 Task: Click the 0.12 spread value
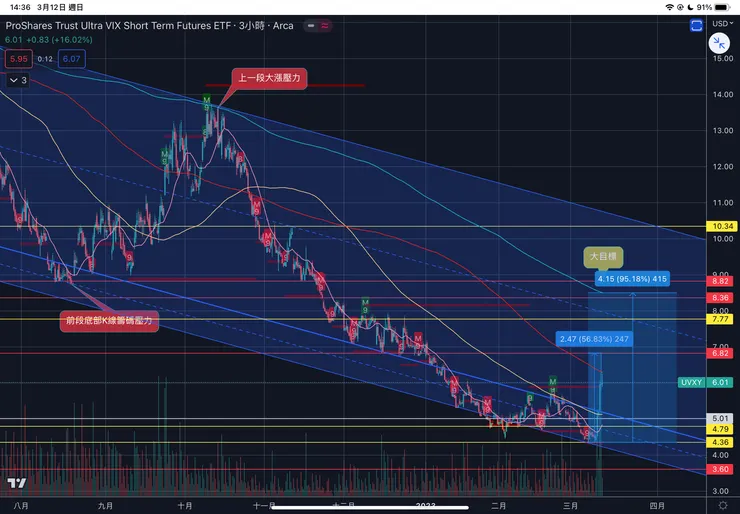45,59
